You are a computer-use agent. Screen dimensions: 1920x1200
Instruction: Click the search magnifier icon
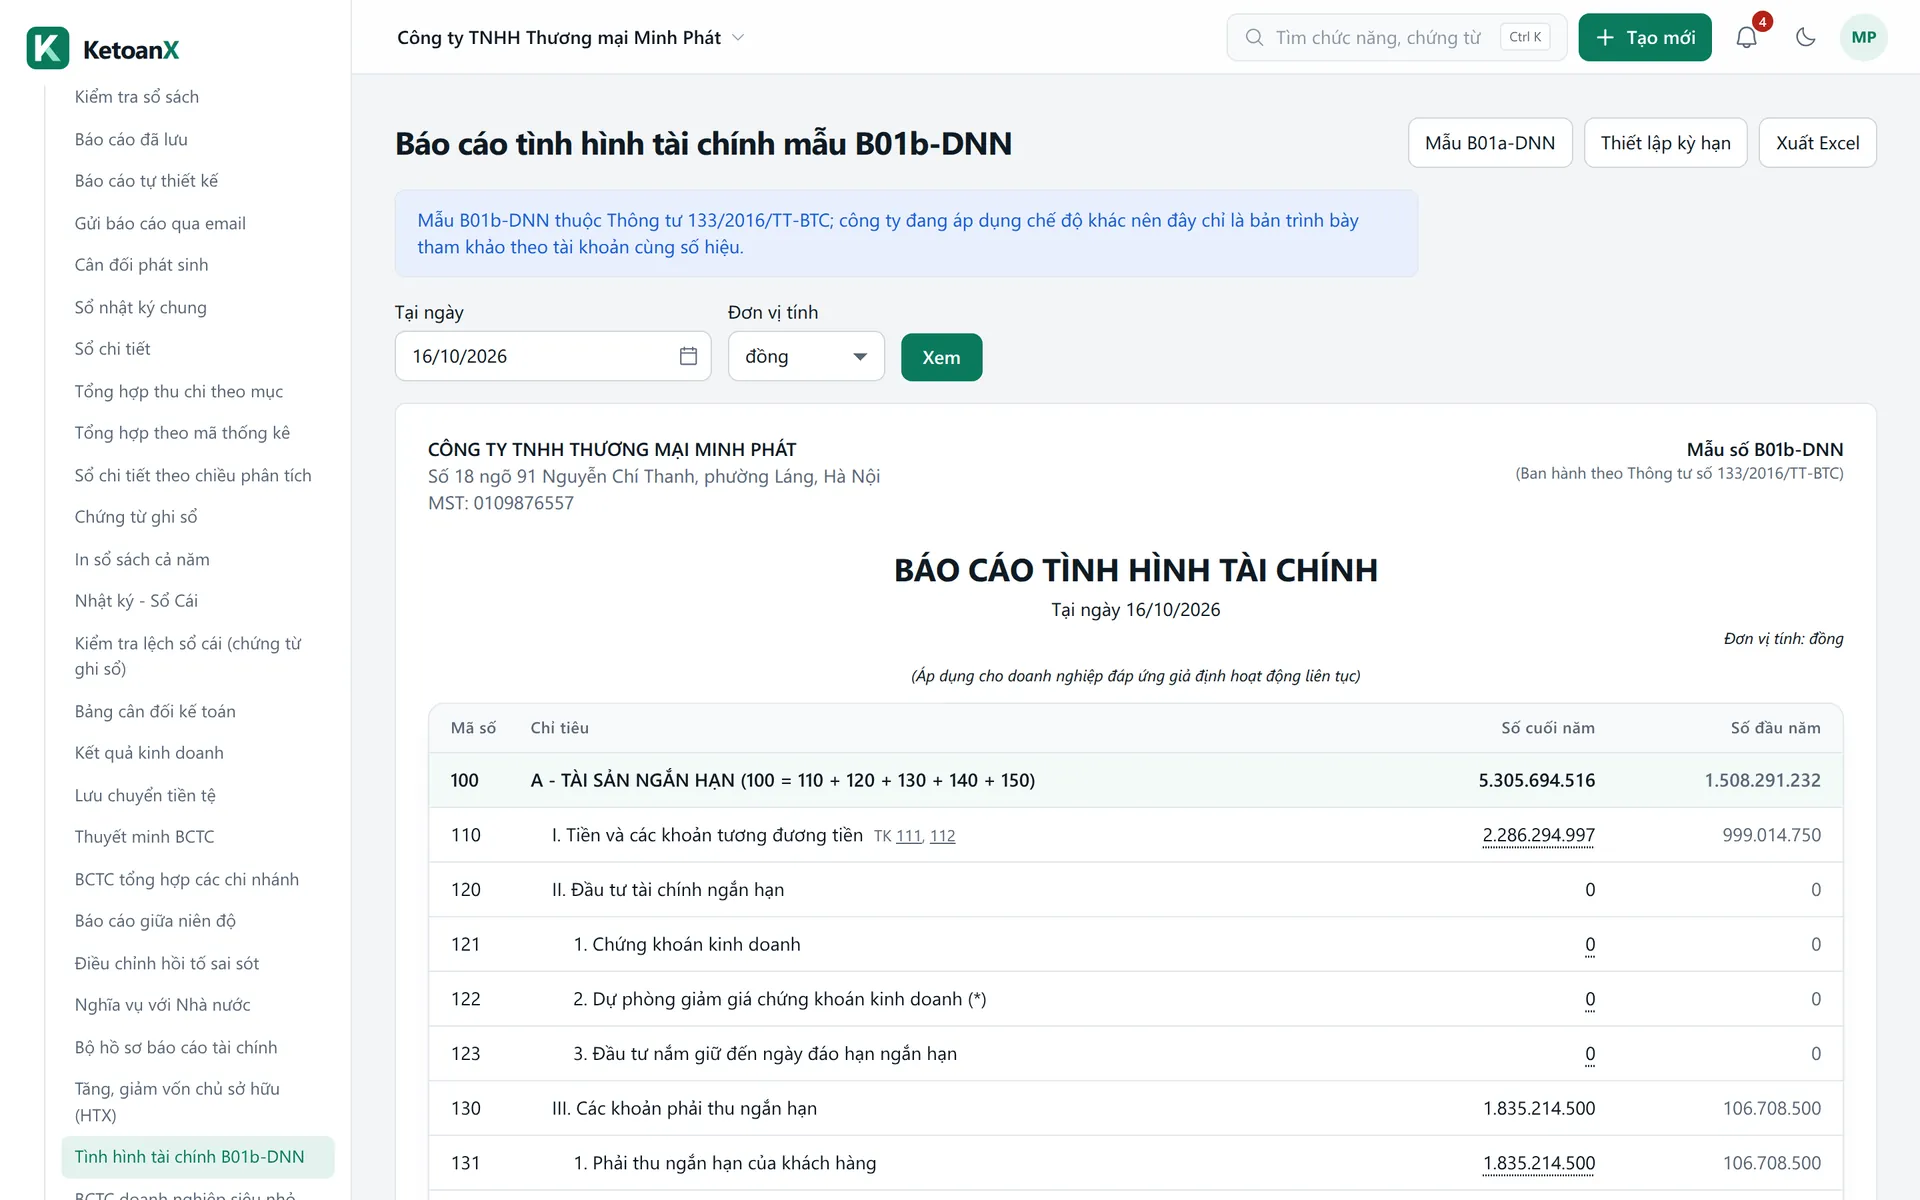pyautogui.click(x=1253, y=37)
